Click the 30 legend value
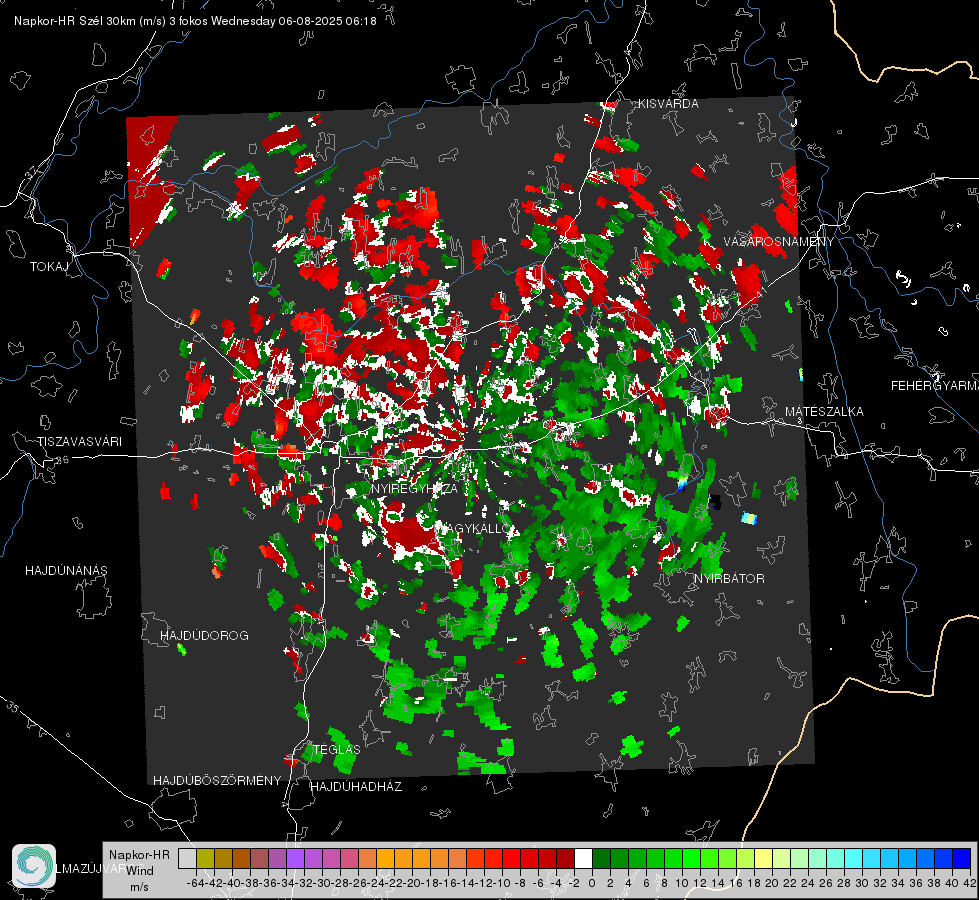This screenshot has height=900, width=979. point(862,883)
